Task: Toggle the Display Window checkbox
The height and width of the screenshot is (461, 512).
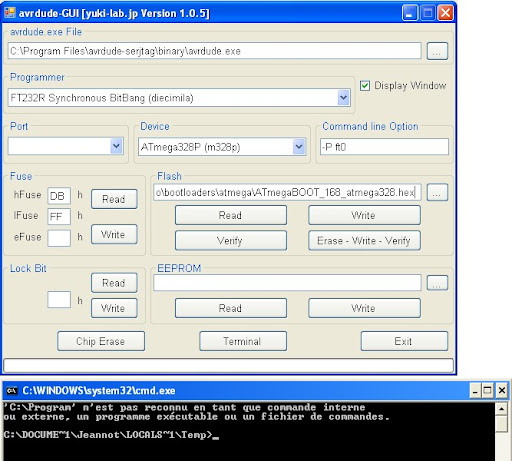Action: tap(365, 86)
